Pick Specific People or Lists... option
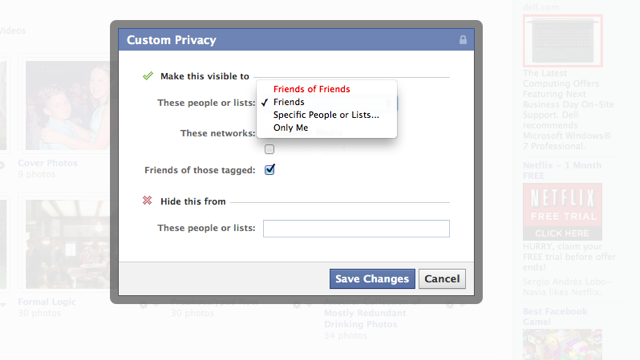The width and height of the screenshot is (640, 360). 326,115
